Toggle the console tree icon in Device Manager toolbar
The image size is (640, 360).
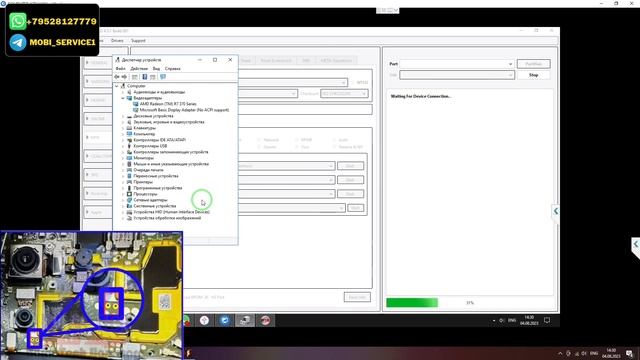[135, 77]
